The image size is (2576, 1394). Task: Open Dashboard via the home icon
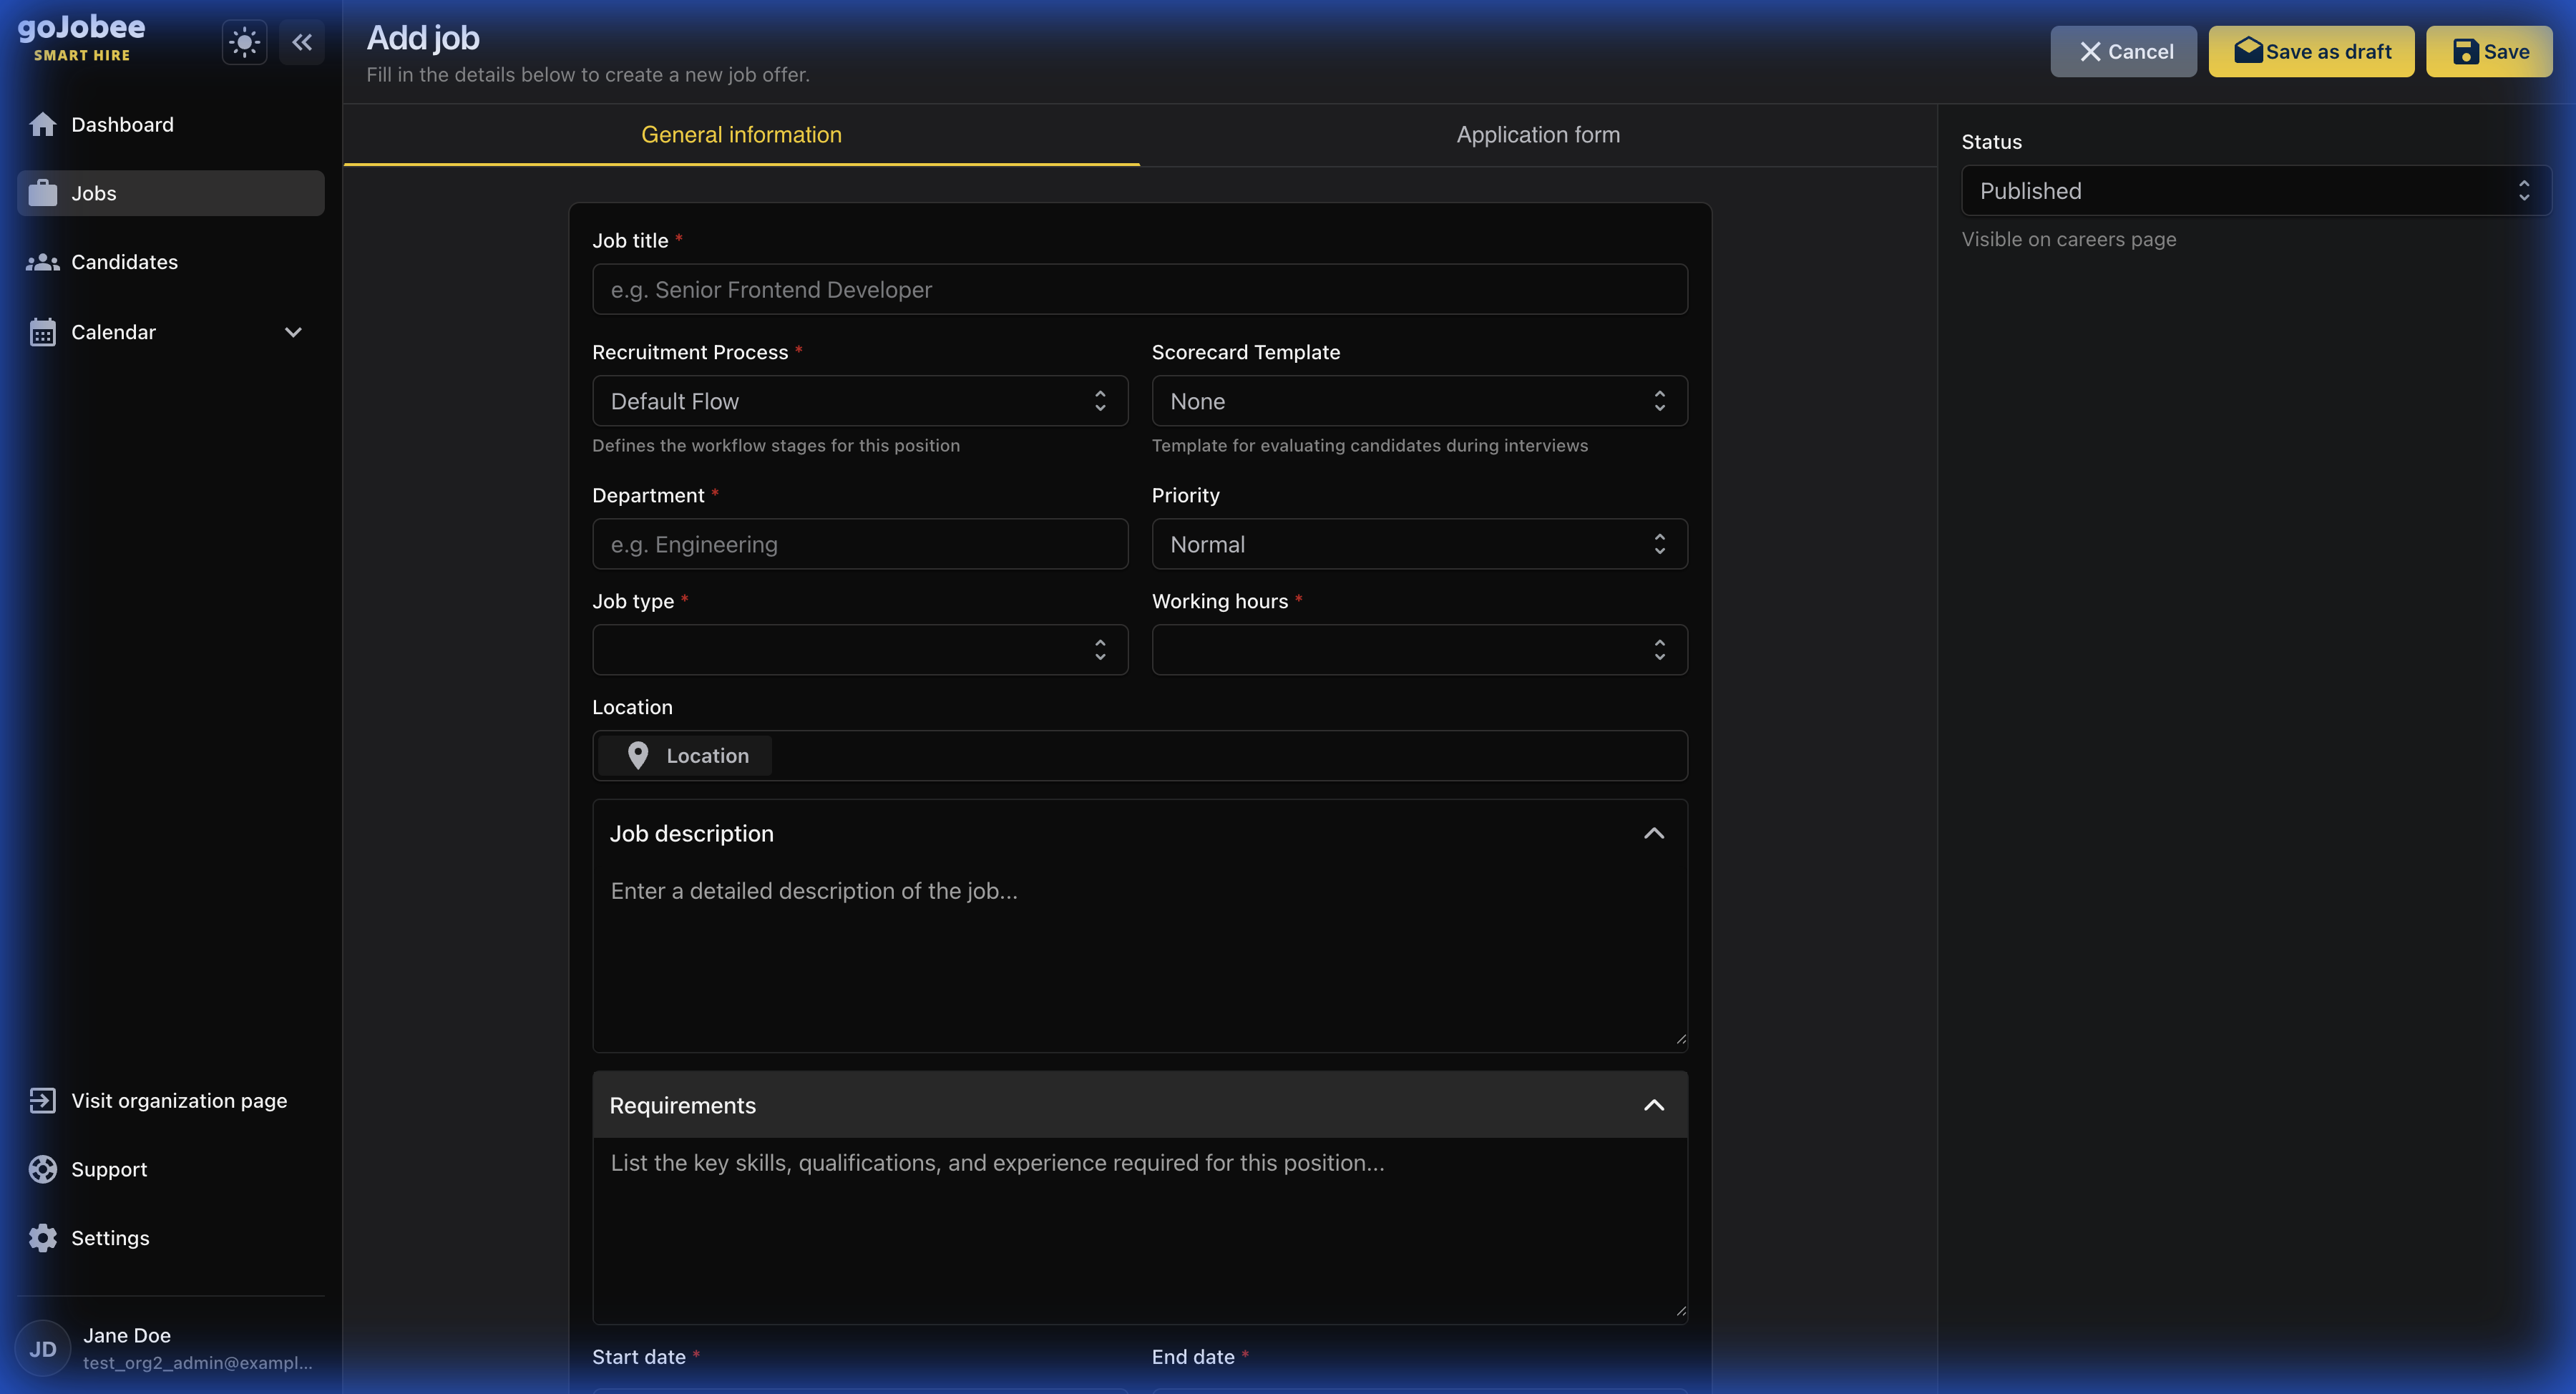43,124
